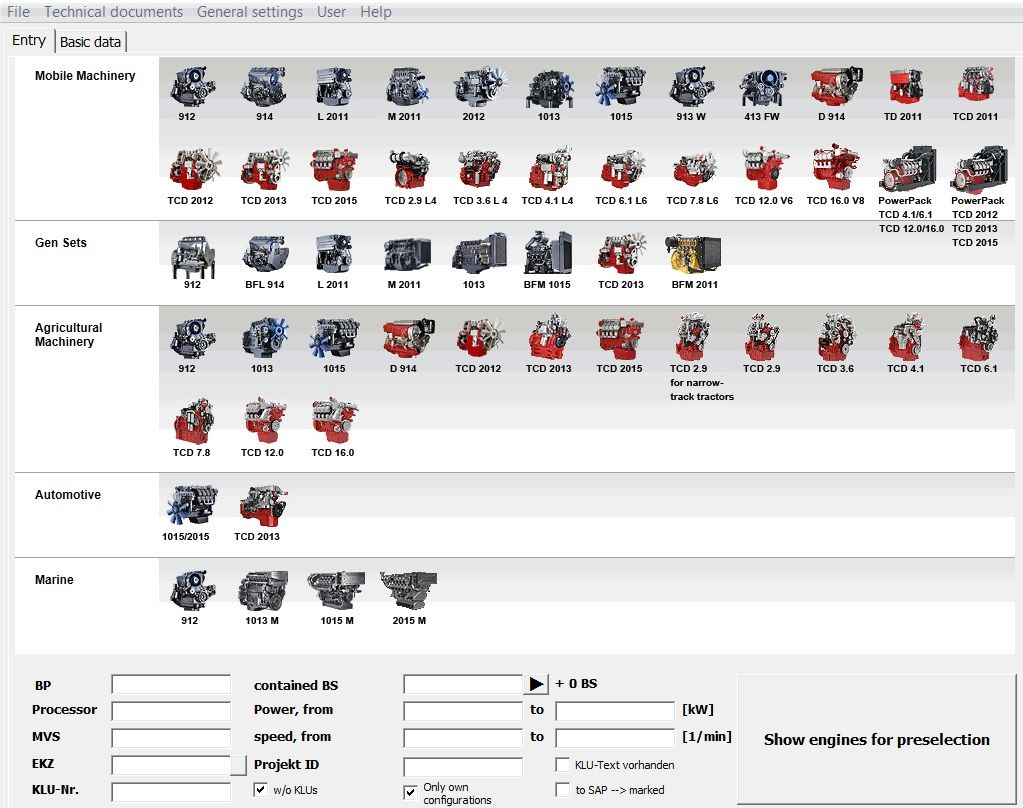Click the small button next to EKZ field
This screenshot has height=808, width=1023.
[238, 765]
